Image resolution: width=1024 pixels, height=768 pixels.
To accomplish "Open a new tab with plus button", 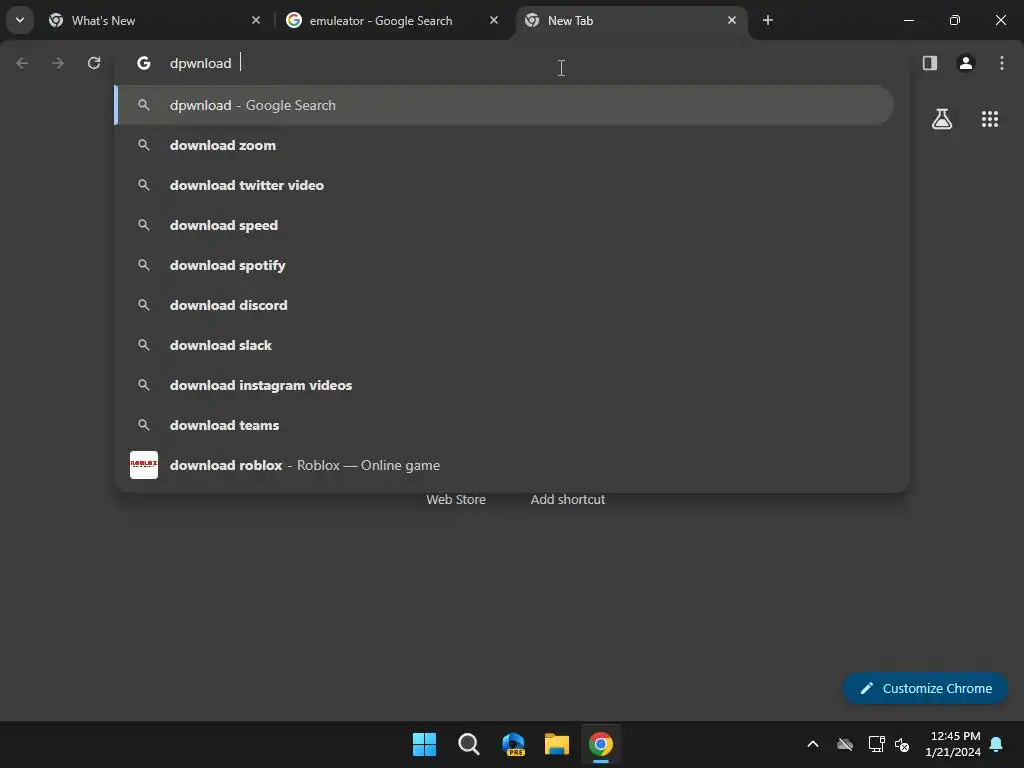I will coord(768,20).
